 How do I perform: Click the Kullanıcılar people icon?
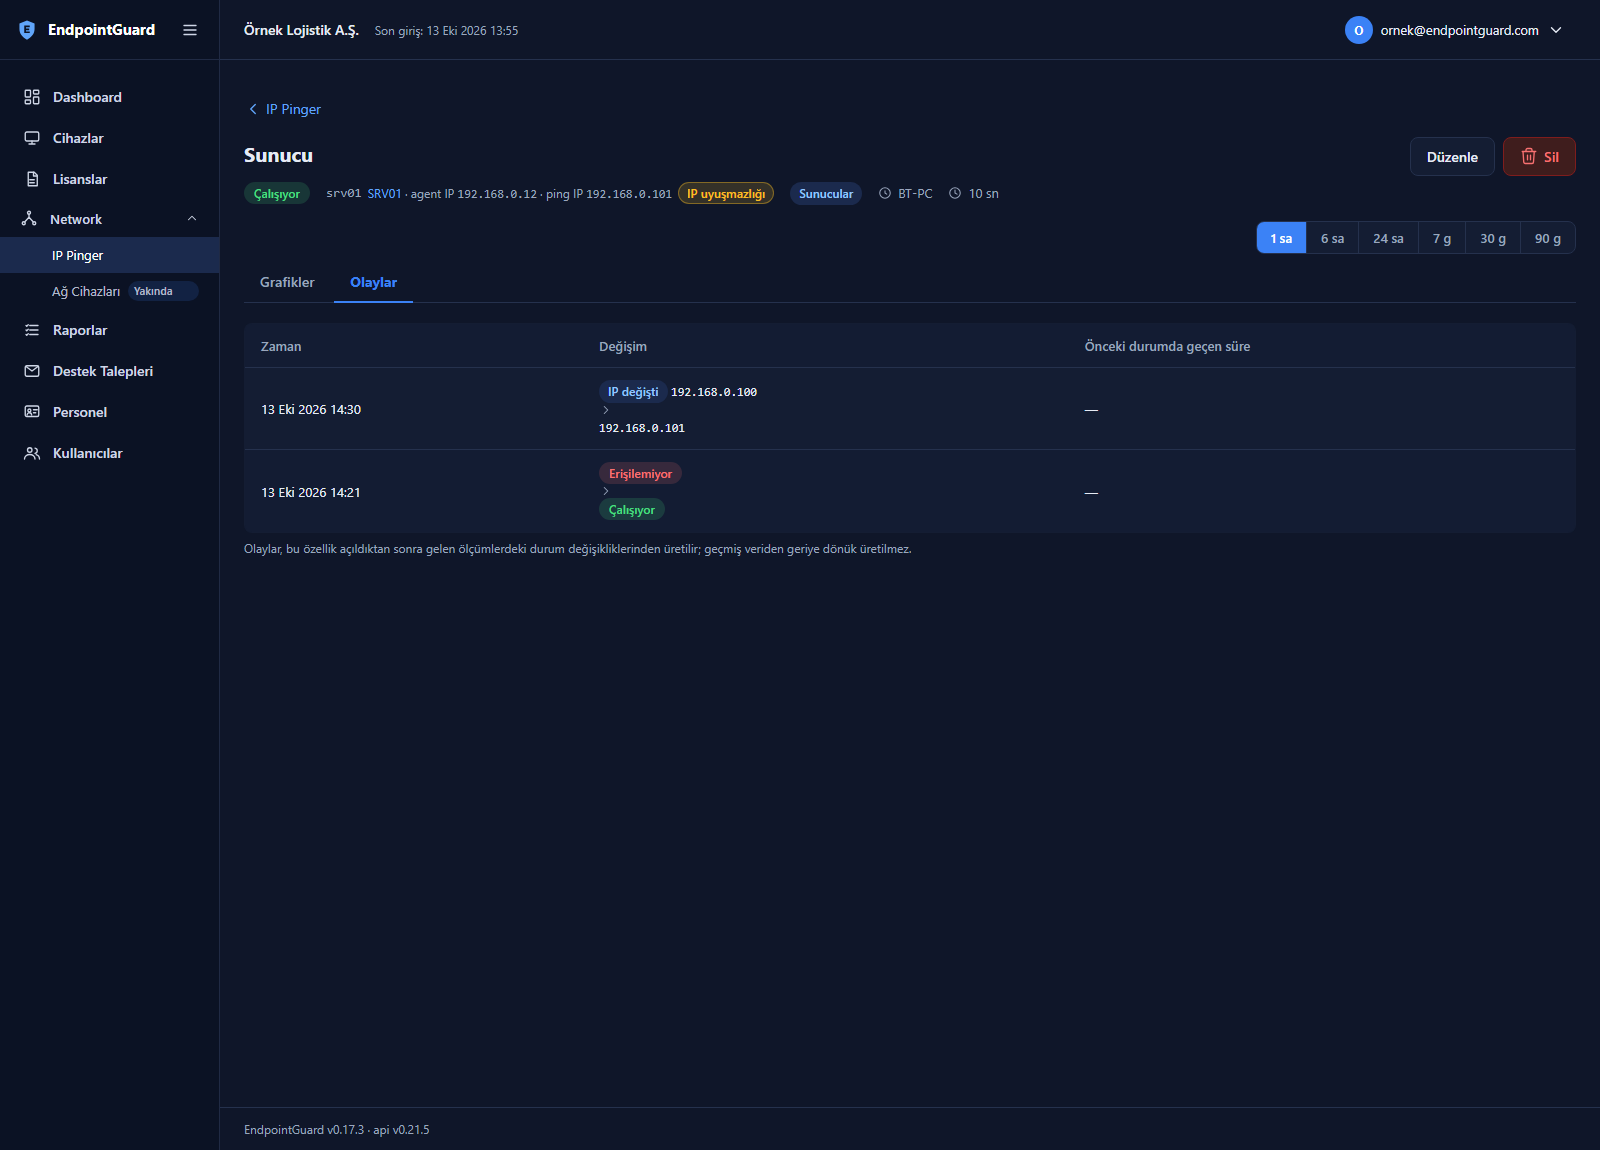[32, 453]
